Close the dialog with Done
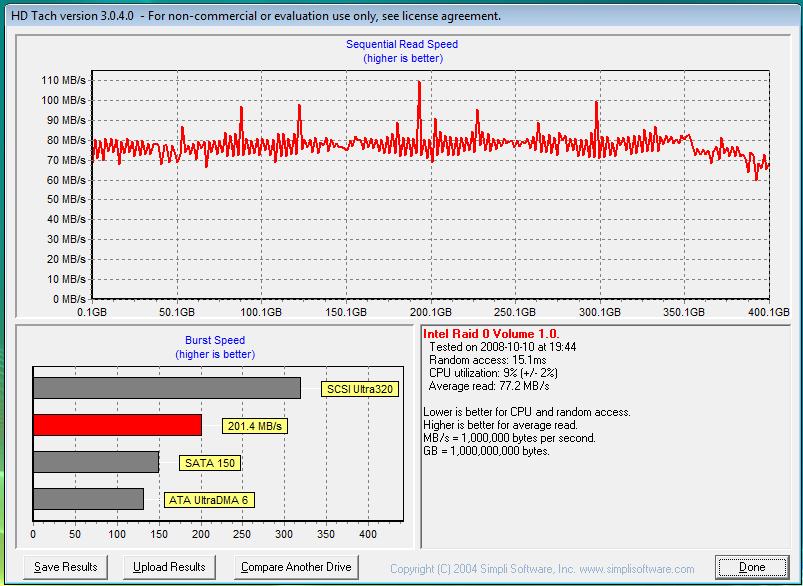 point(752,567)
